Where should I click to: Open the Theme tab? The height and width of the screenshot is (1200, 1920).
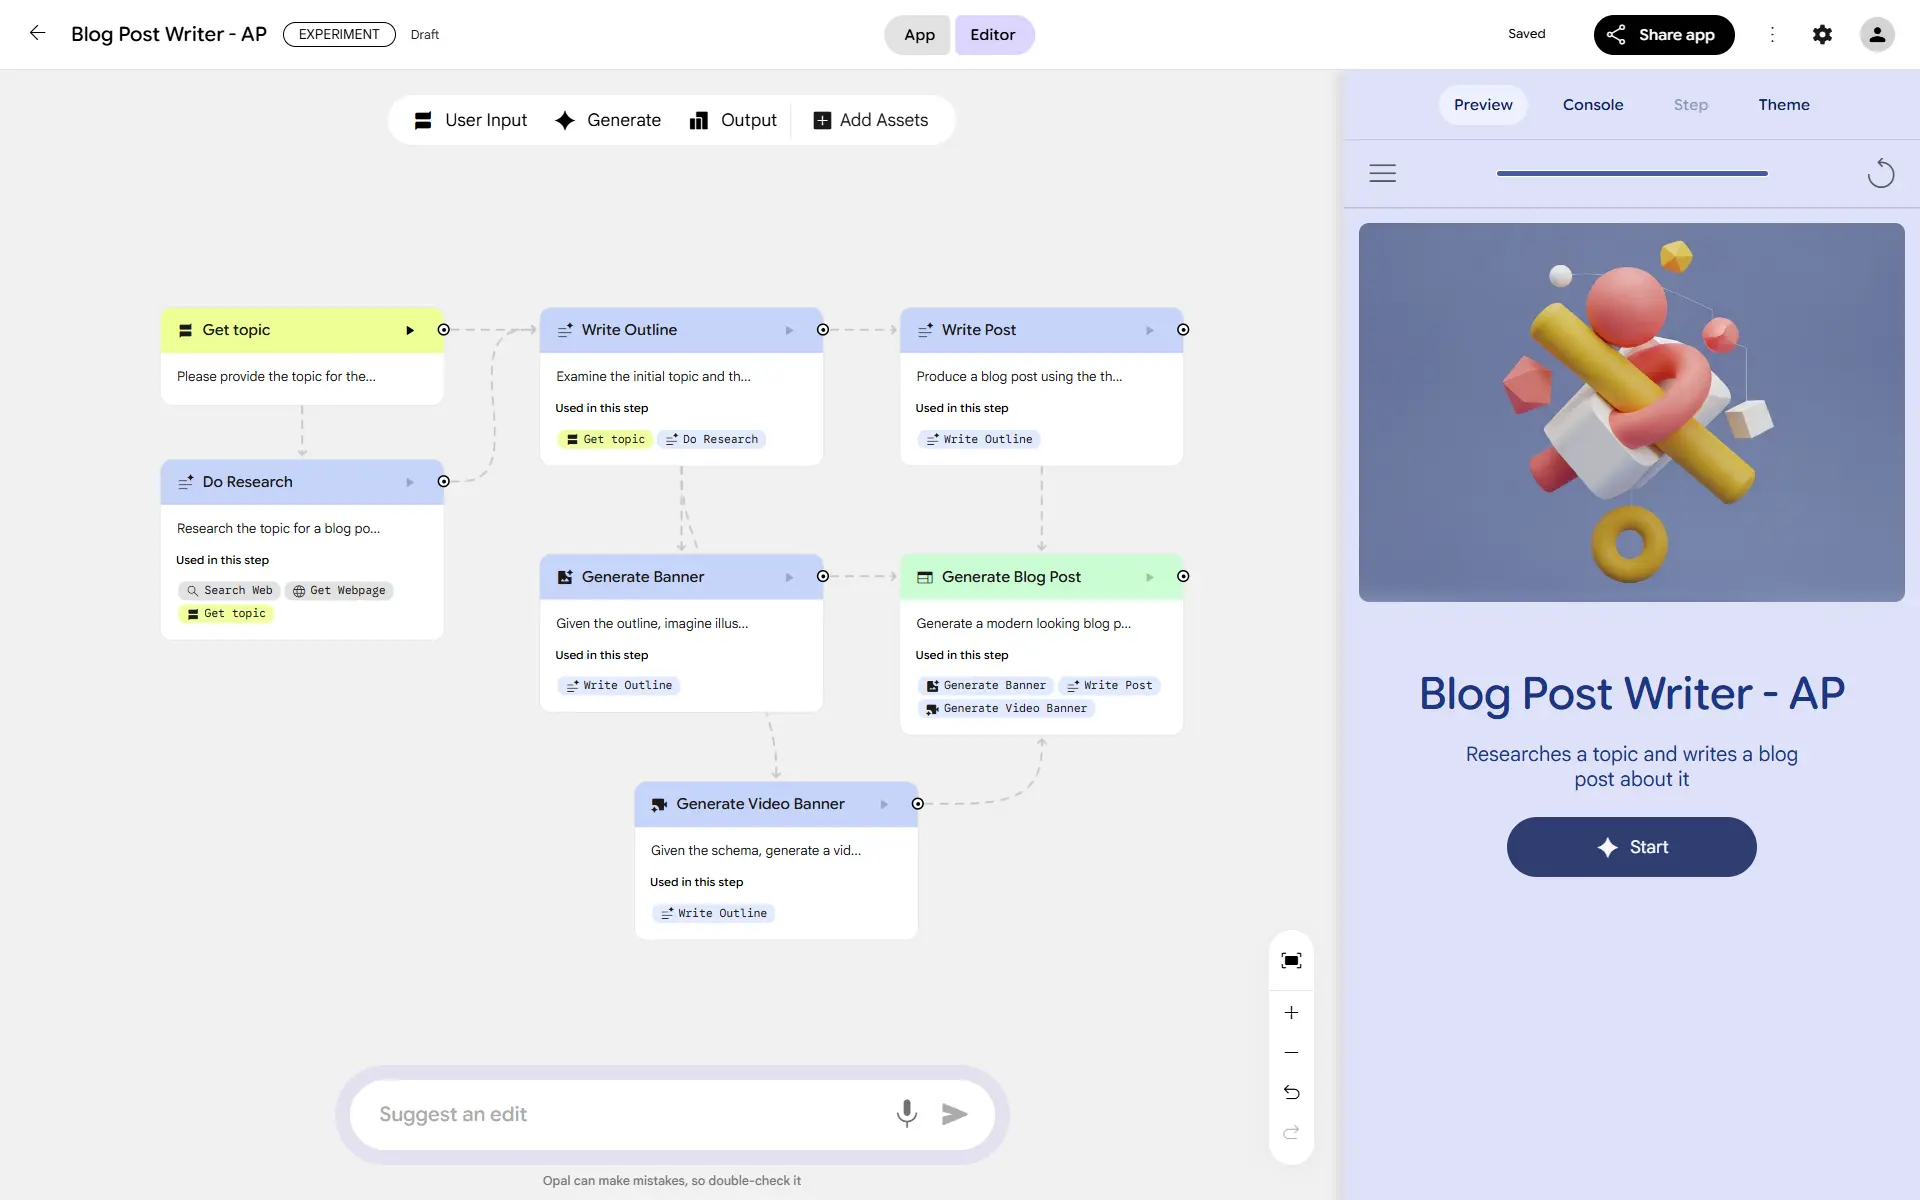coord(1783,105)
